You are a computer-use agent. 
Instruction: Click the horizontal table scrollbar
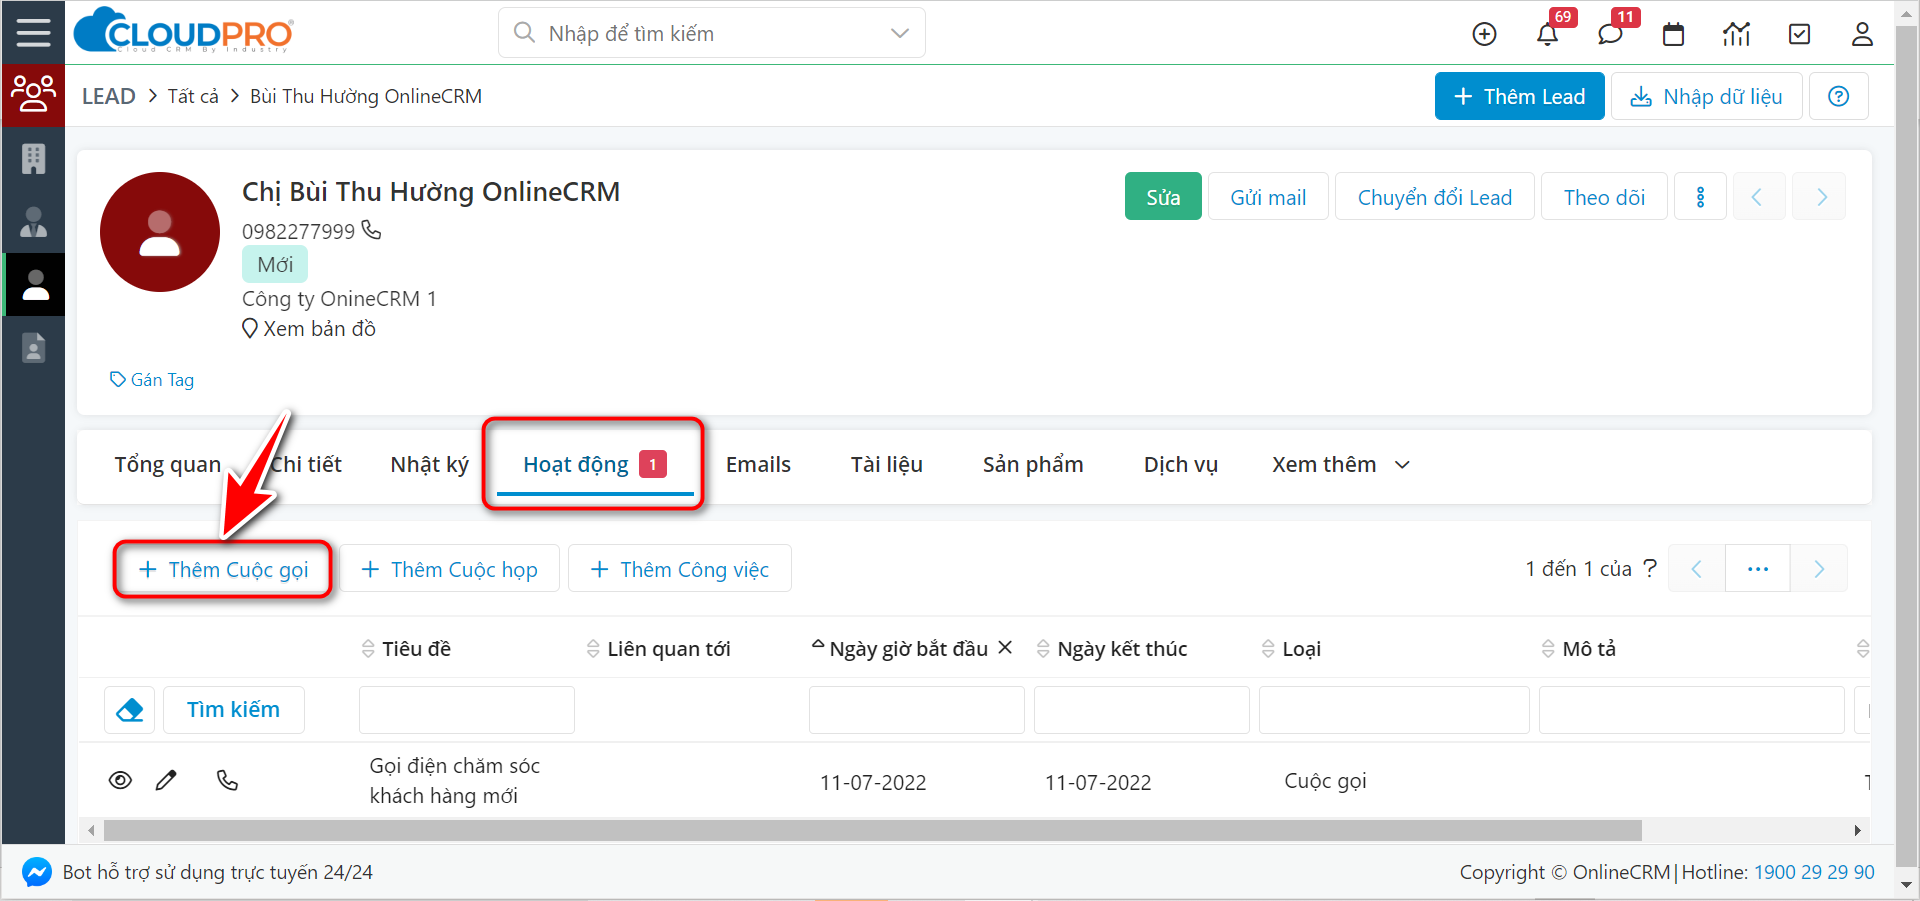pyautogui.click(x=872, y=830)
